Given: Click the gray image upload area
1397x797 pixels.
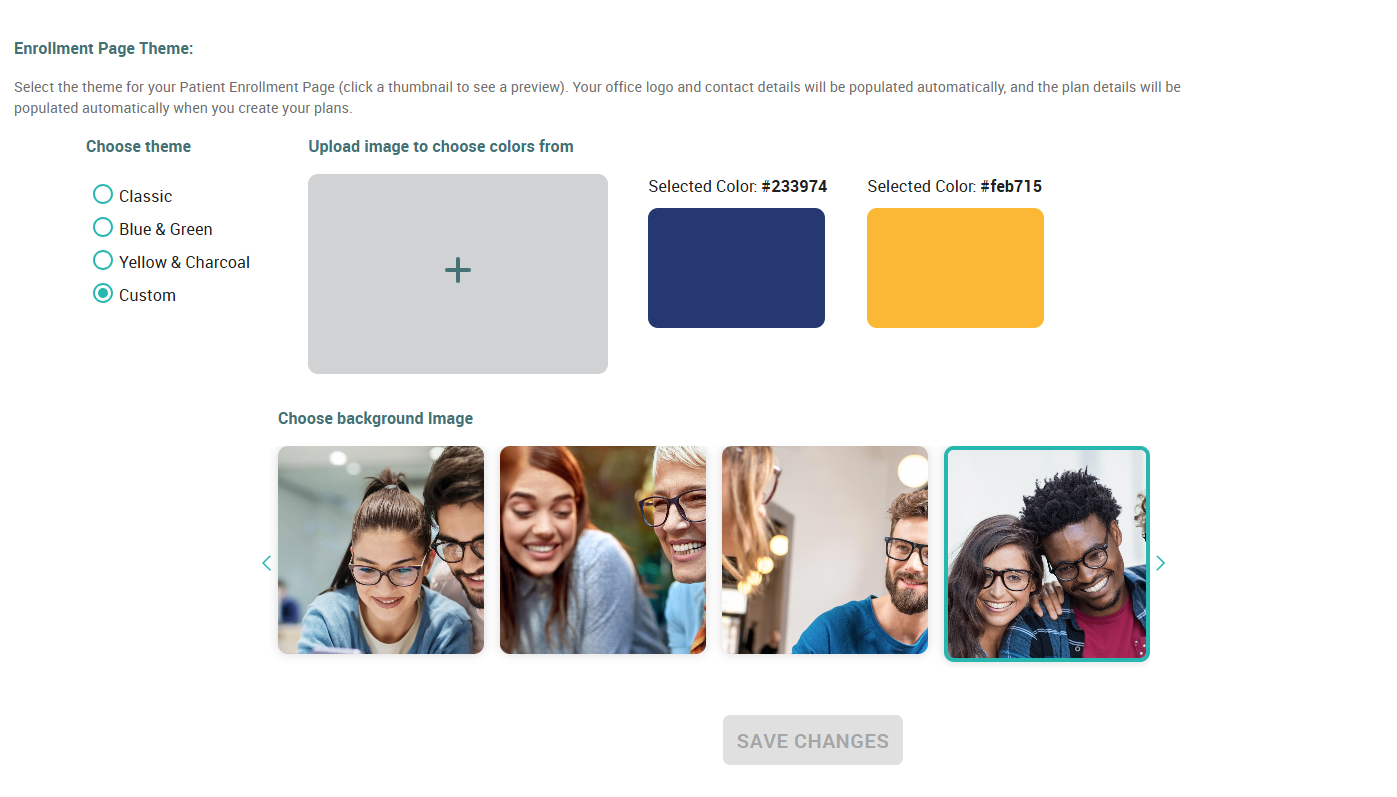Looking at the screenshot, I should click(x=458, y=274).
